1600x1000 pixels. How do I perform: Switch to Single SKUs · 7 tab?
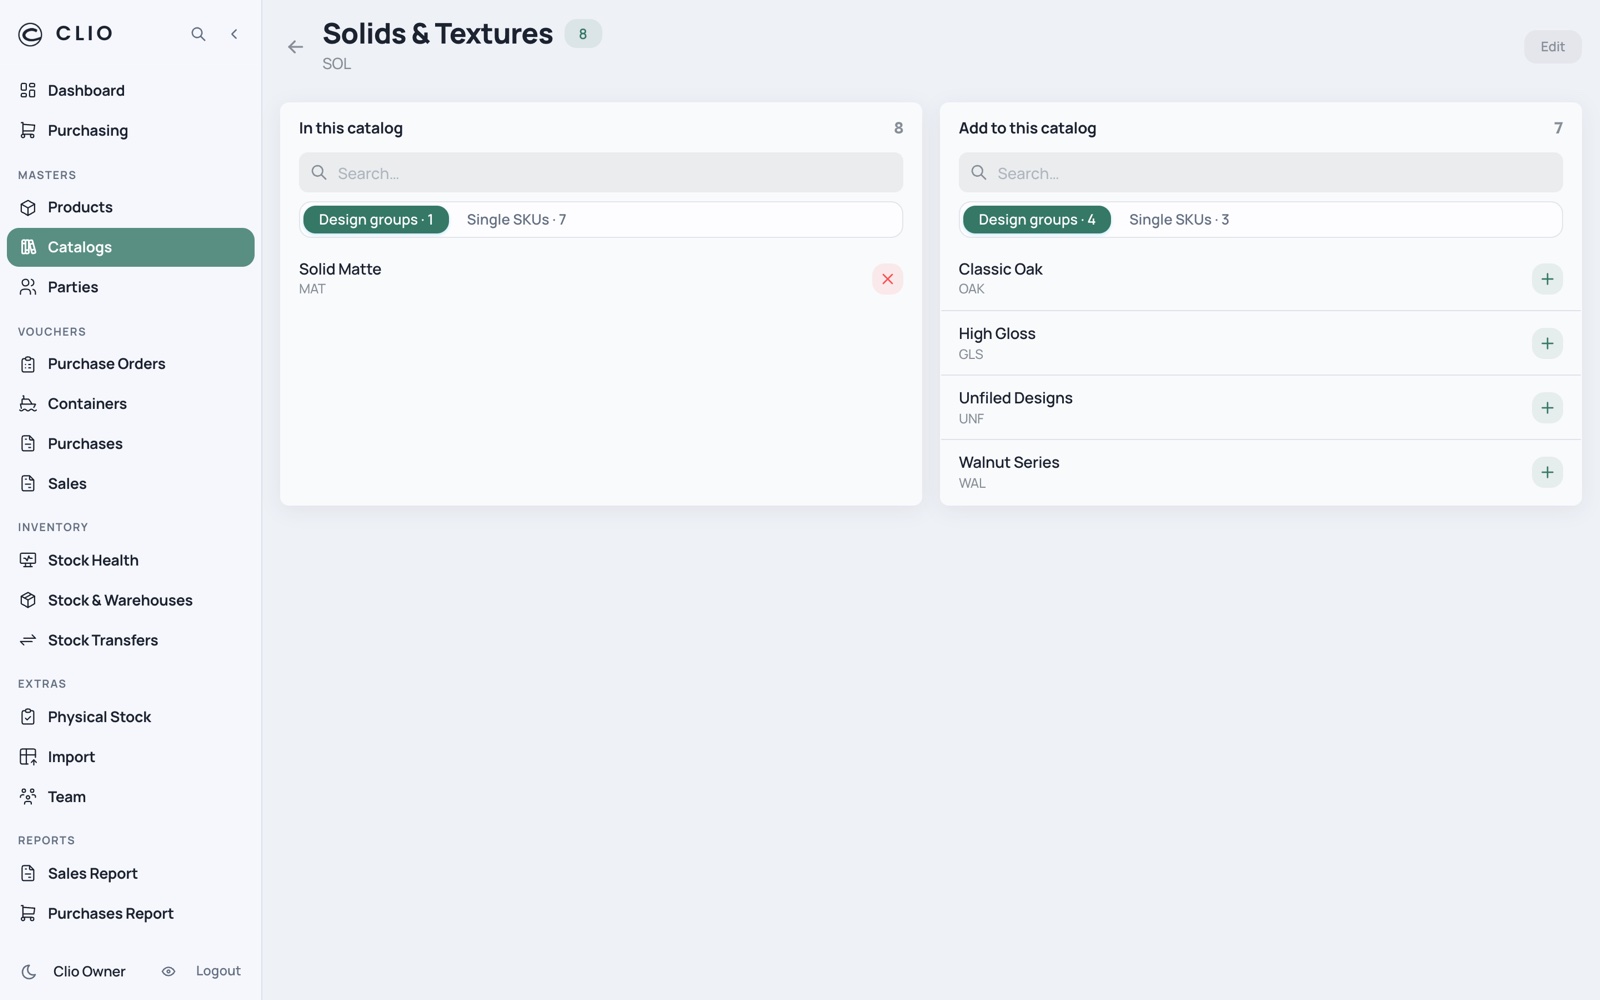pyautogui.click(x=516, y=220)
